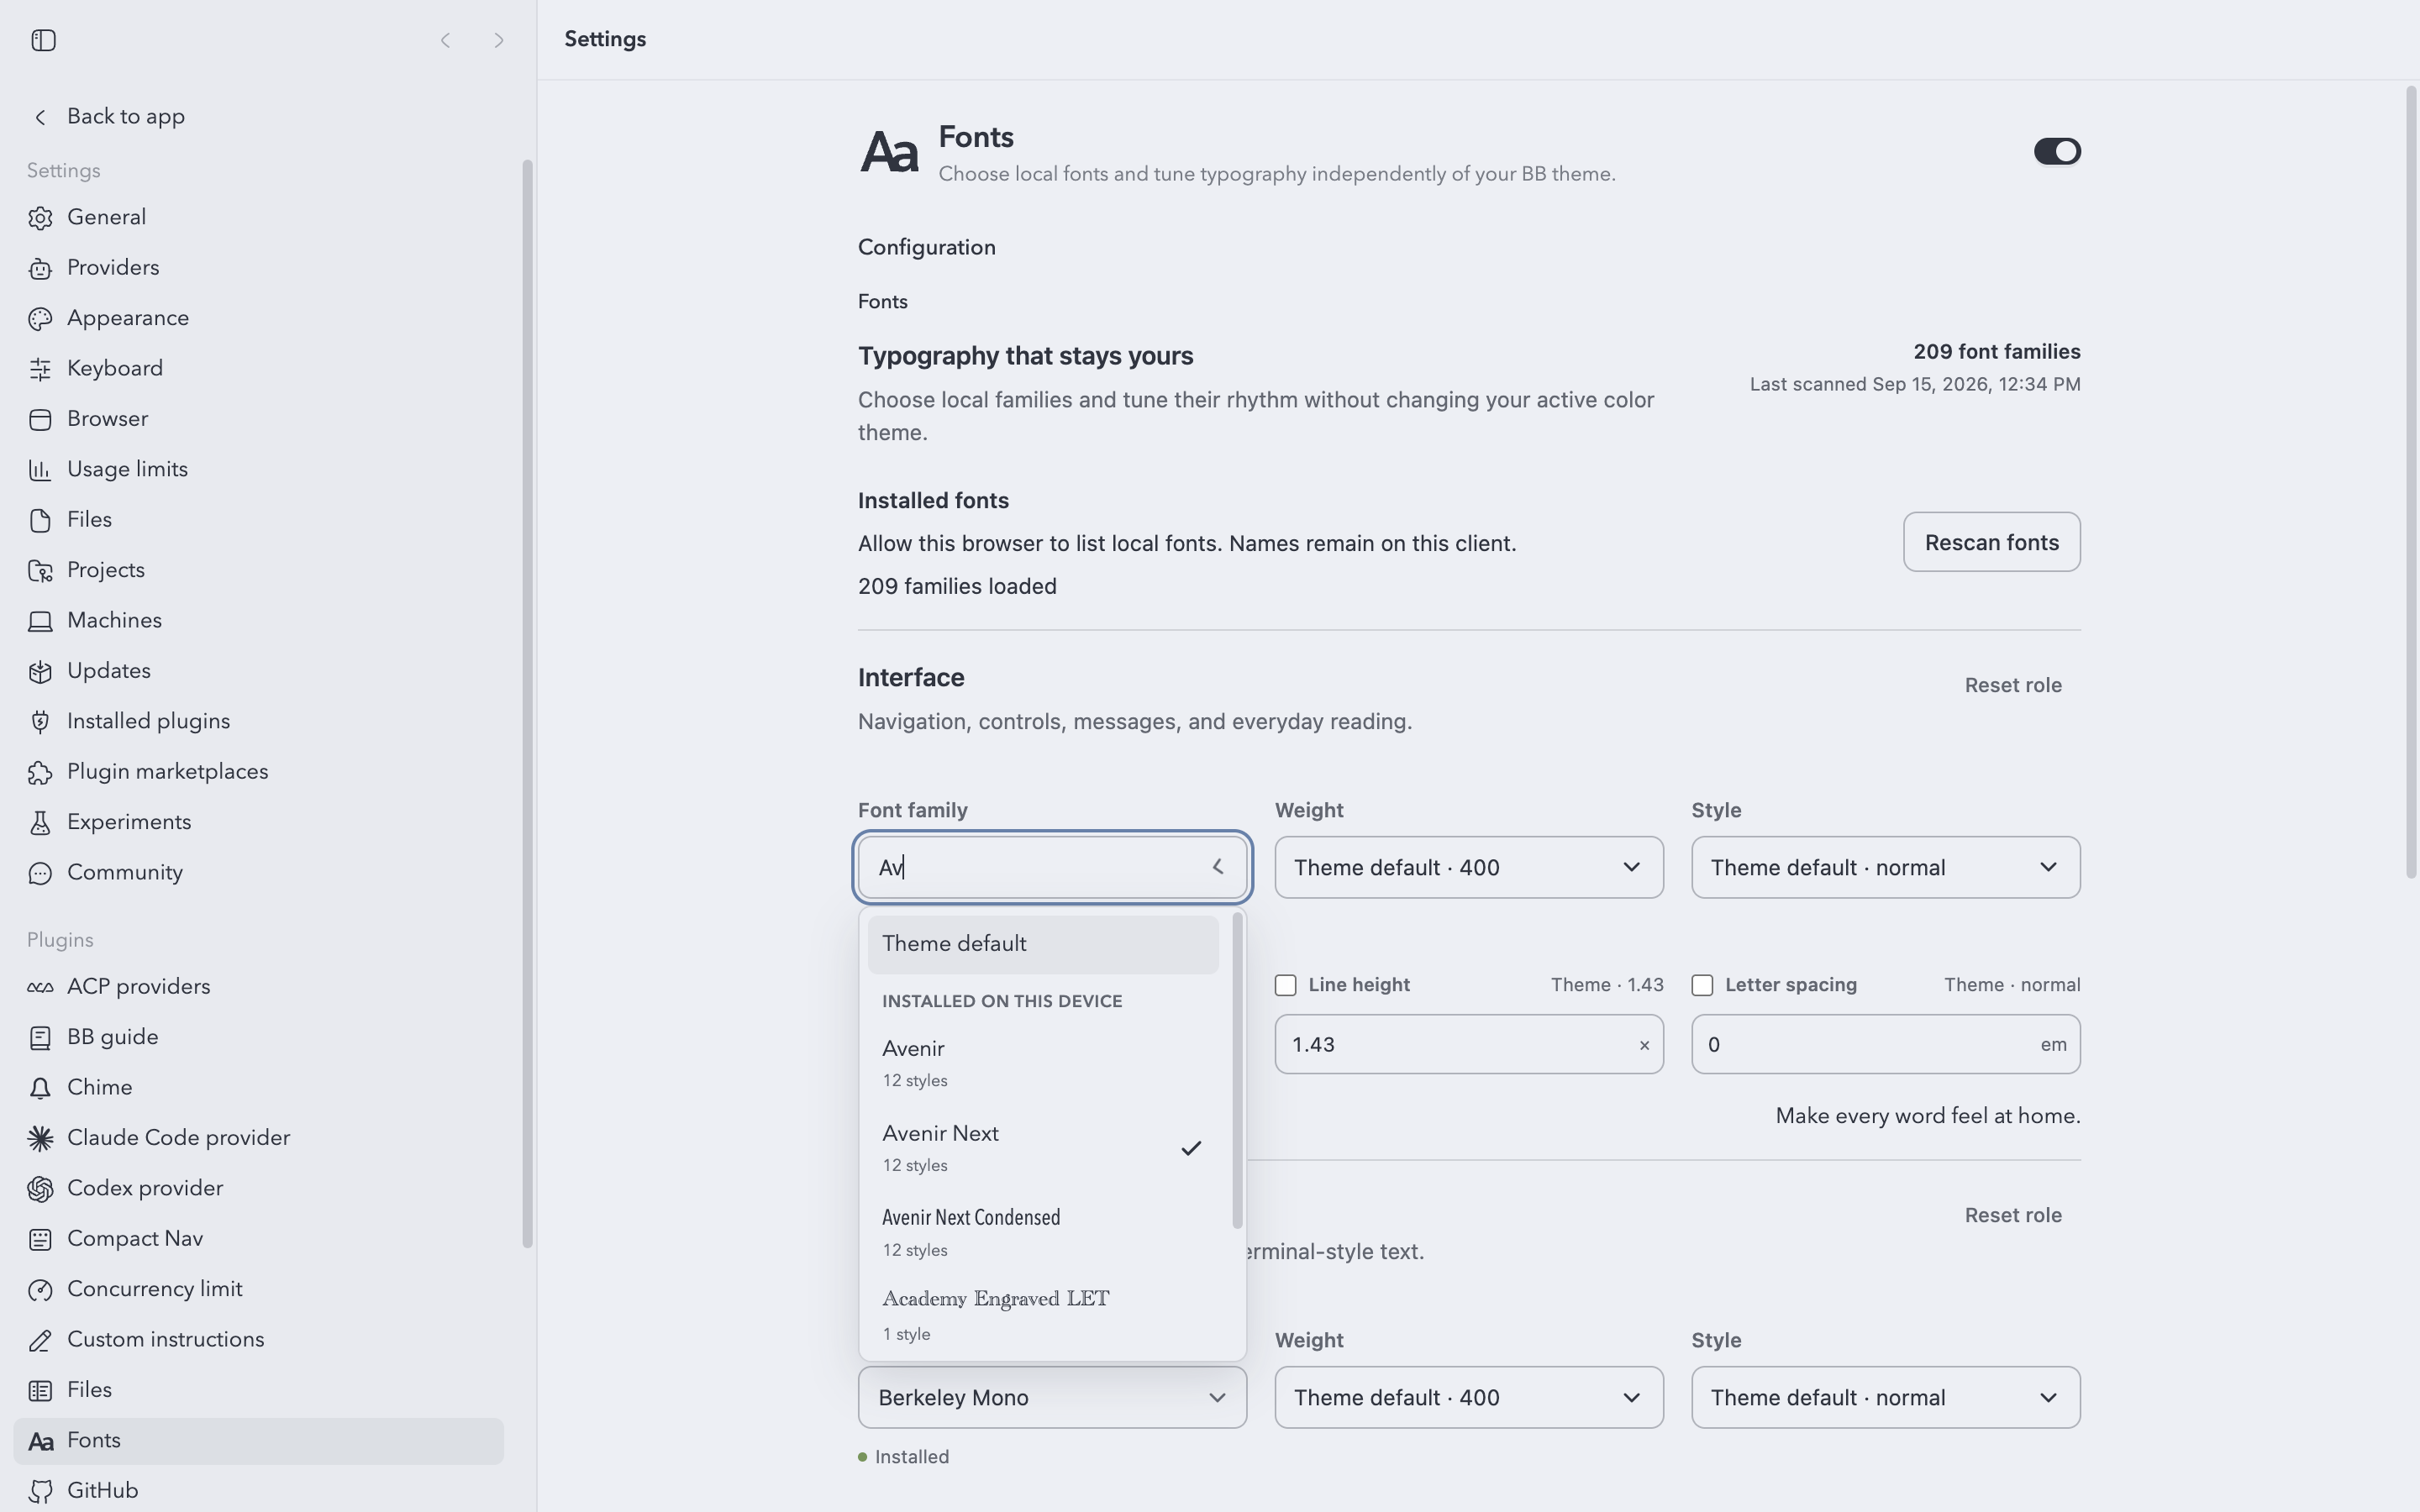Choose Avenir Next Condensed font

point(1043,1232)
